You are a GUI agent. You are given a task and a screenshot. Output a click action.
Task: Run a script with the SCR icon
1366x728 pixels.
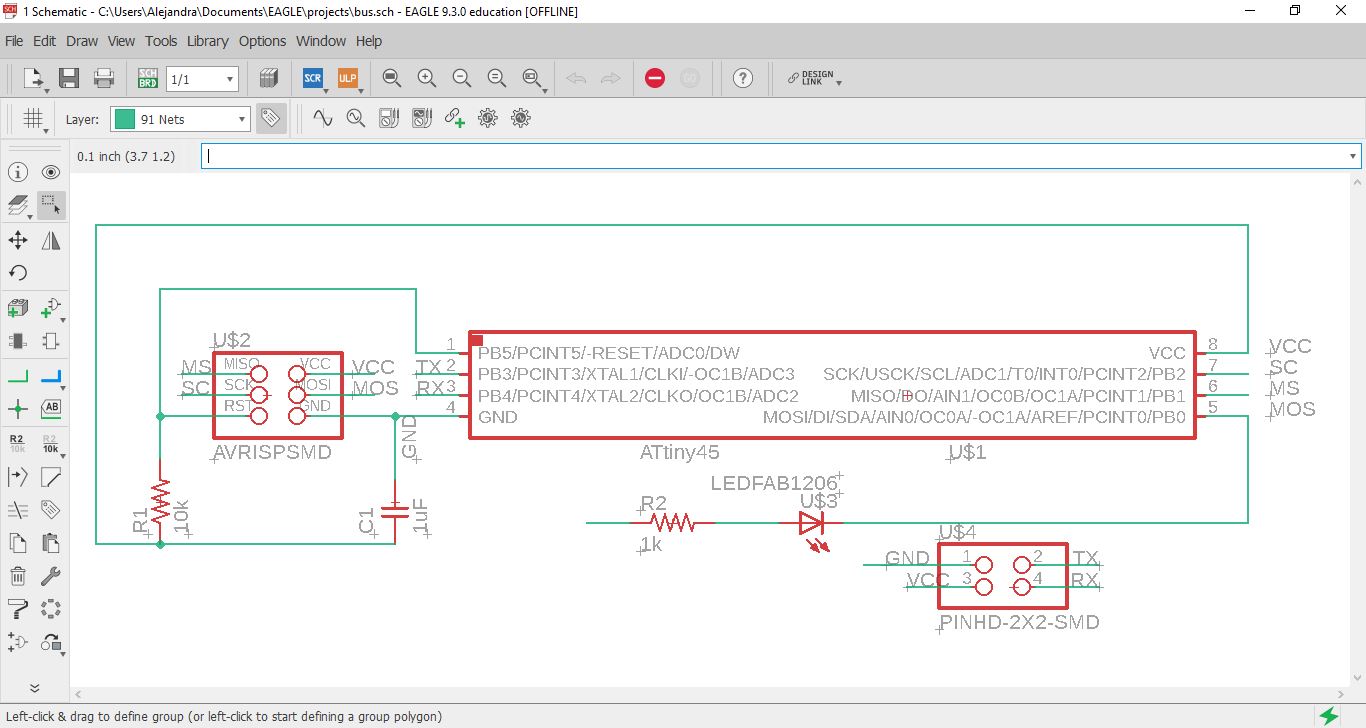[313, 78]
